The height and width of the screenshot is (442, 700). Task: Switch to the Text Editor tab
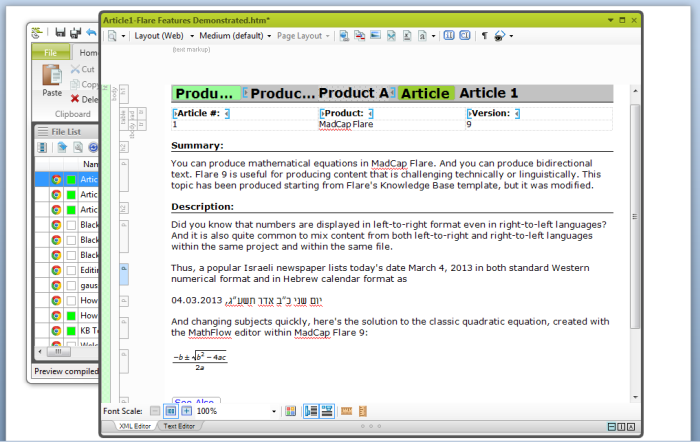point(179,426)
